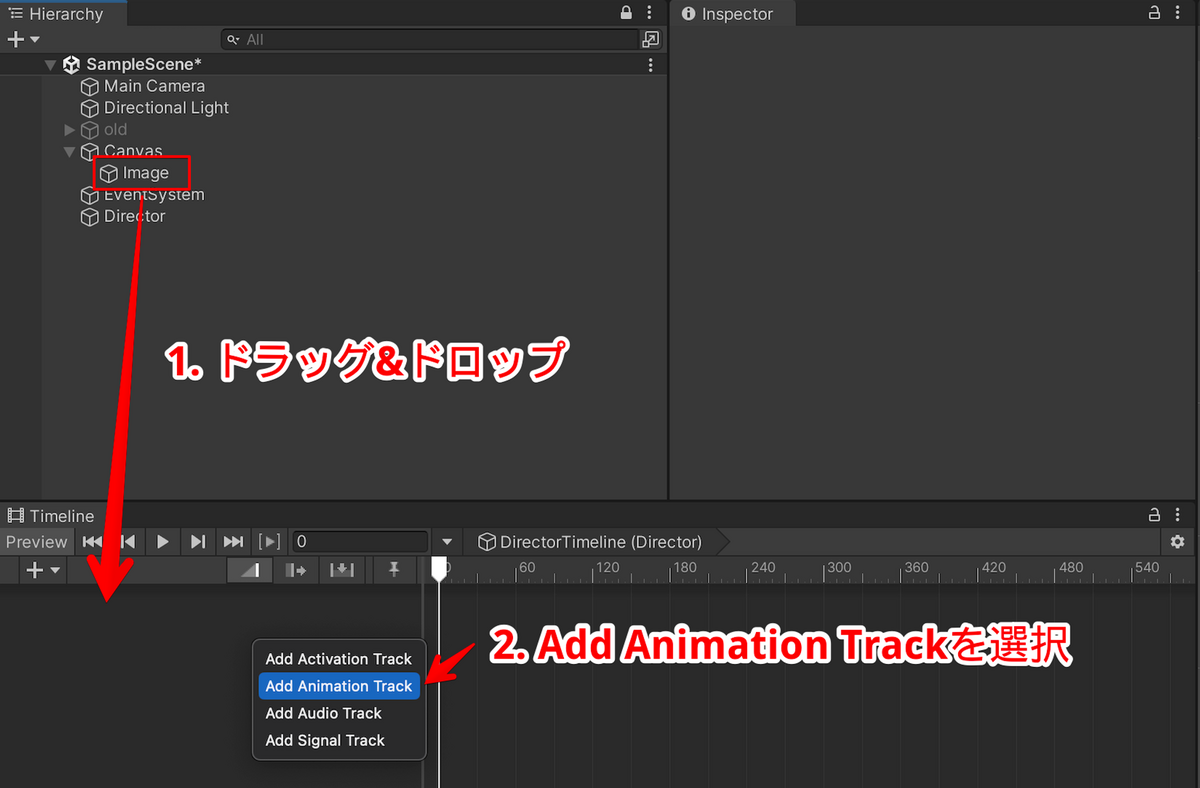
Task: Collapse the Canvas object in Hierarchy
Action: (69, 151)
